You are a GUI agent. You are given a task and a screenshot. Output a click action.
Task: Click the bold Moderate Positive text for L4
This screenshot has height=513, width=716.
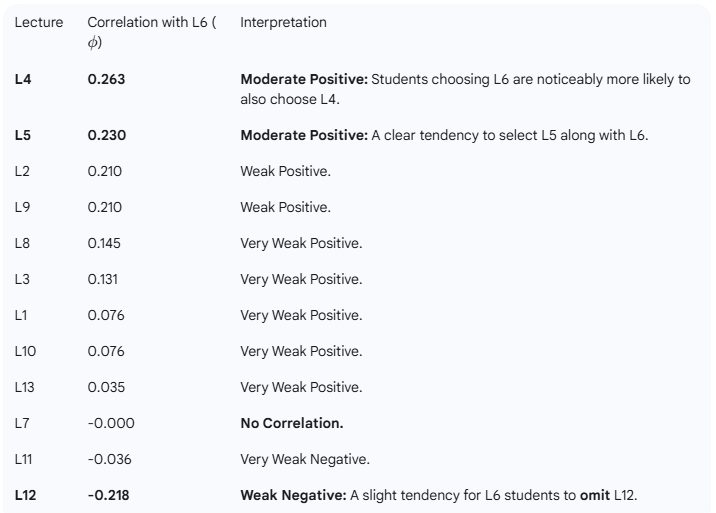tap(303, 79)
